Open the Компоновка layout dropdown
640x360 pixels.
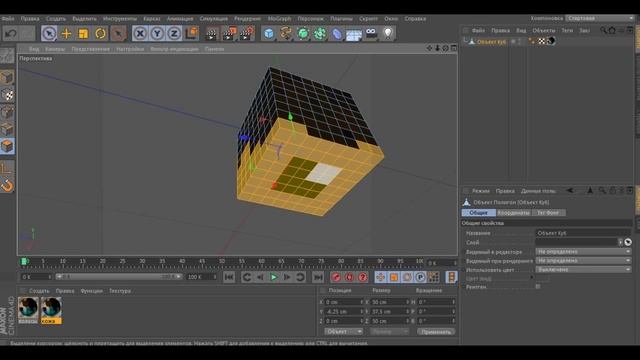(x=600, y=18)
